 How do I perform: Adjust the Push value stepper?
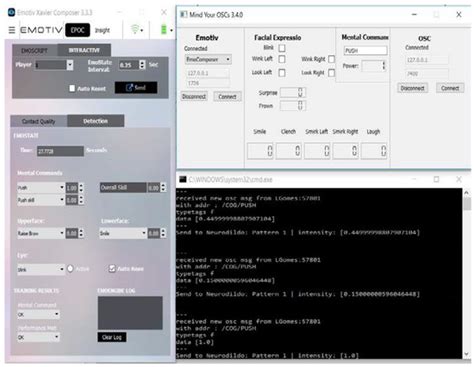(81, 188)
